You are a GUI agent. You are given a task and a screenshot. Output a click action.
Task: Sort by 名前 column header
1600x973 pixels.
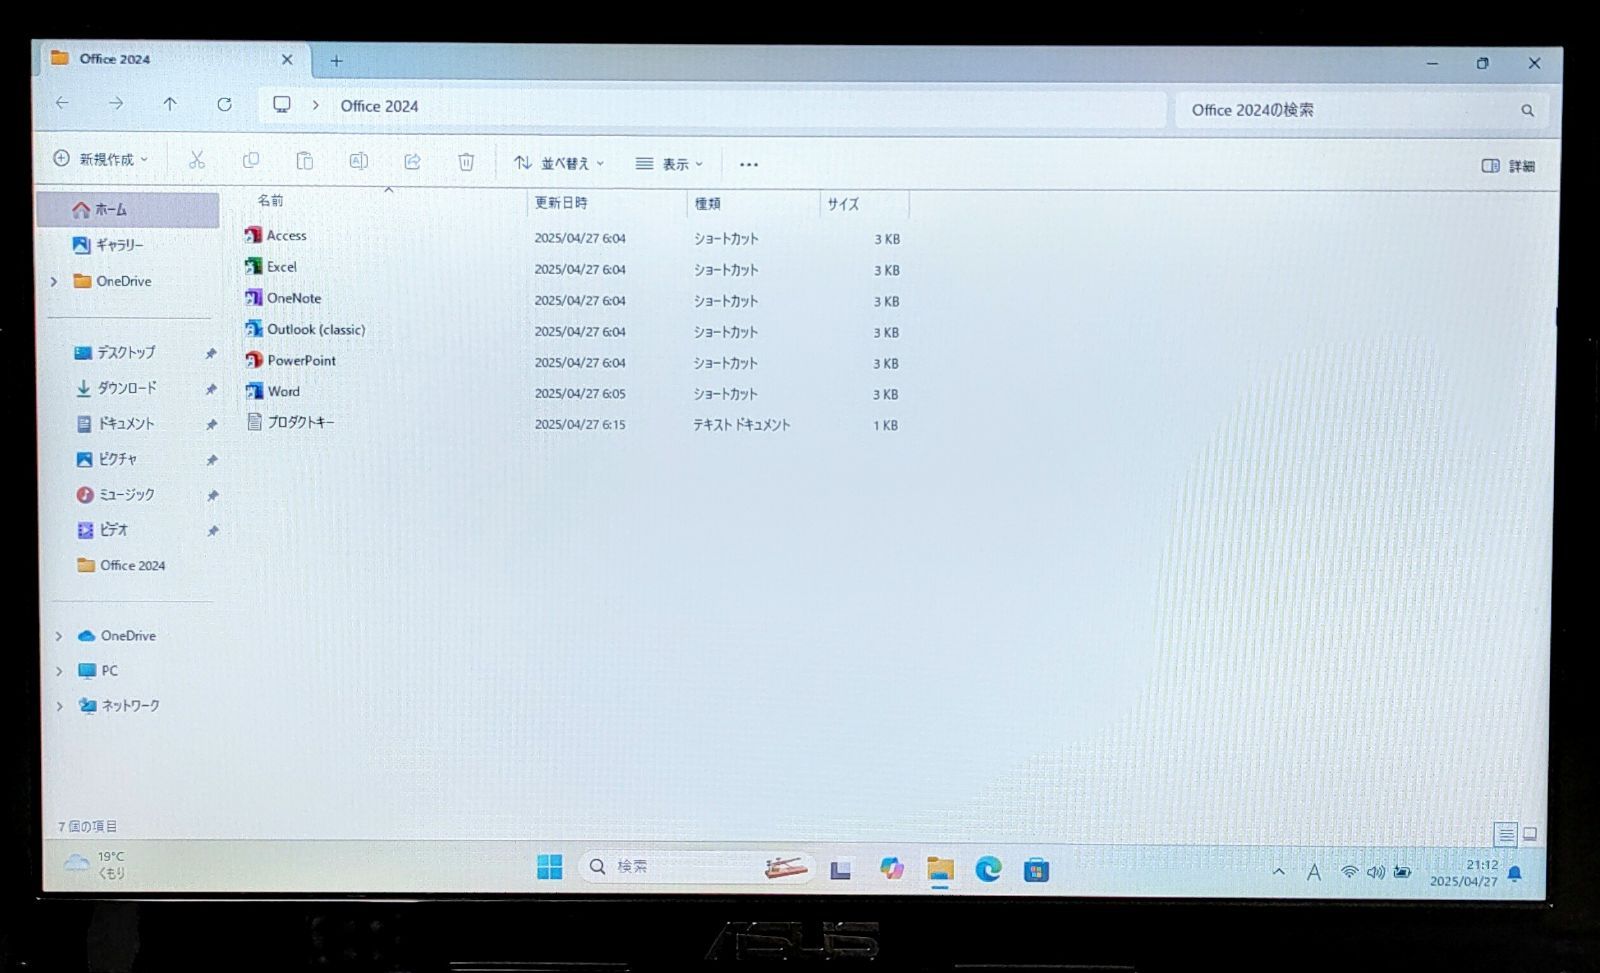(x=270, y=201)
